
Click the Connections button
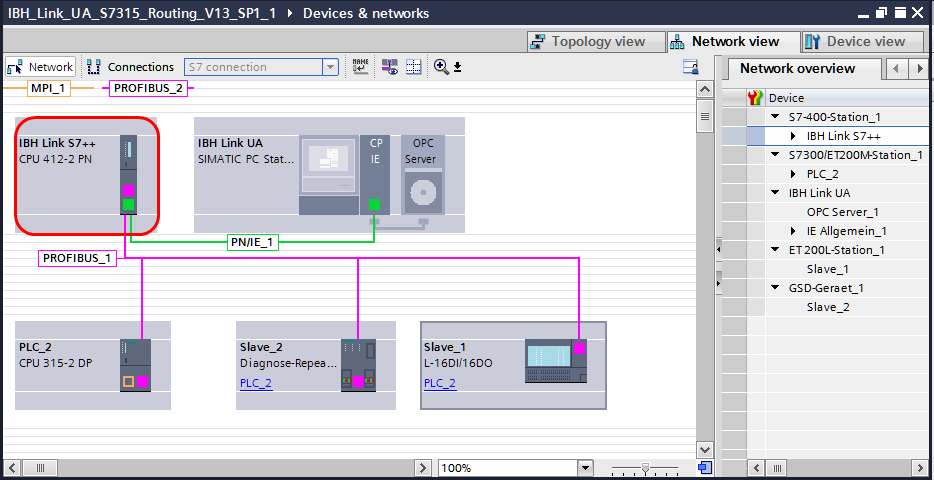[130, 67]
